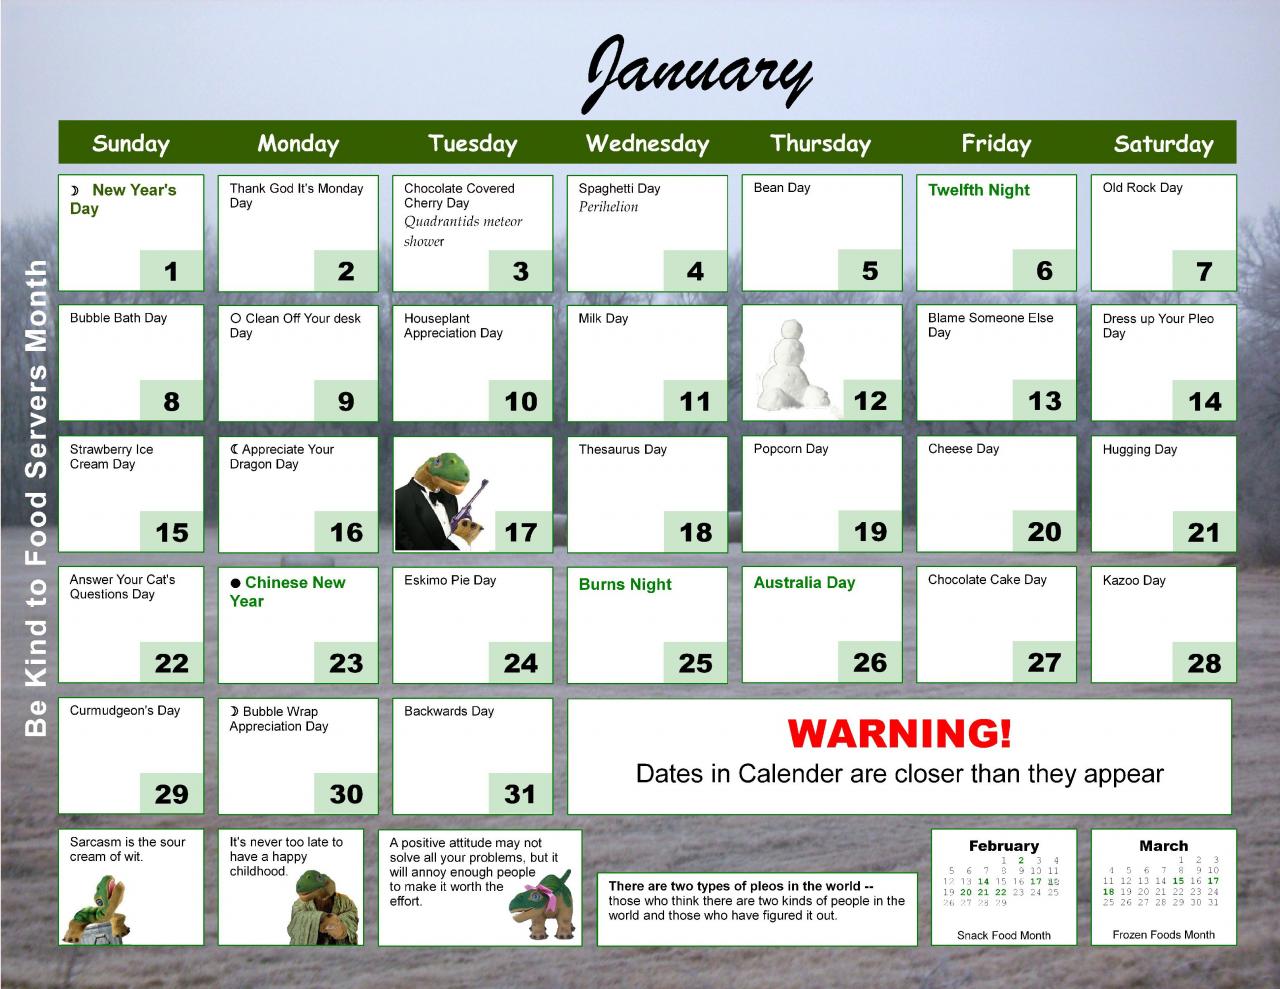Click the January month title
This screenshot has height=989, width=1280.
point(697,70)
